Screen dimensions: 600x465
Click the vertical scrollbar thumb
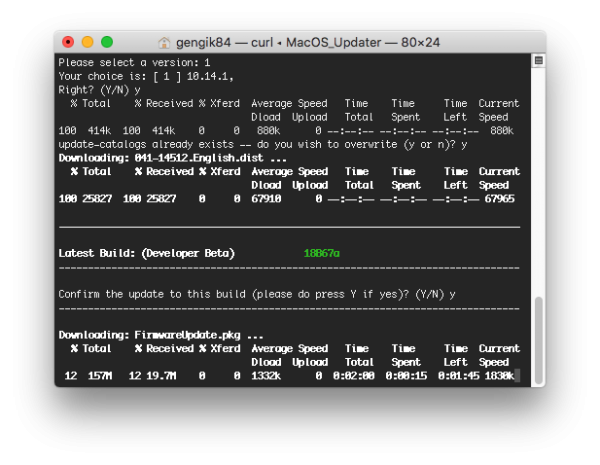pos(539,339)
